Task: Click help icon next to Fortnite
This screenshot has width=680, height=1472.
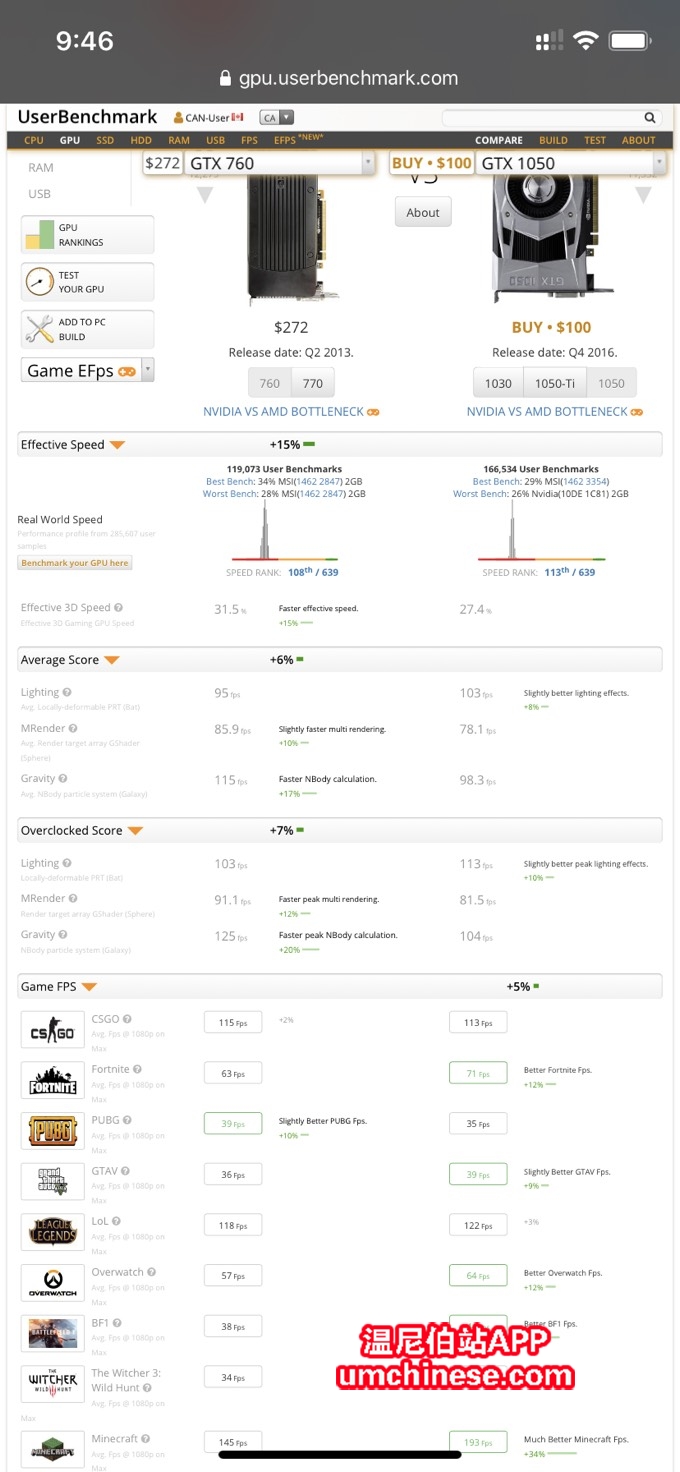Action: pyautogui.click(x=137, y=1069)
